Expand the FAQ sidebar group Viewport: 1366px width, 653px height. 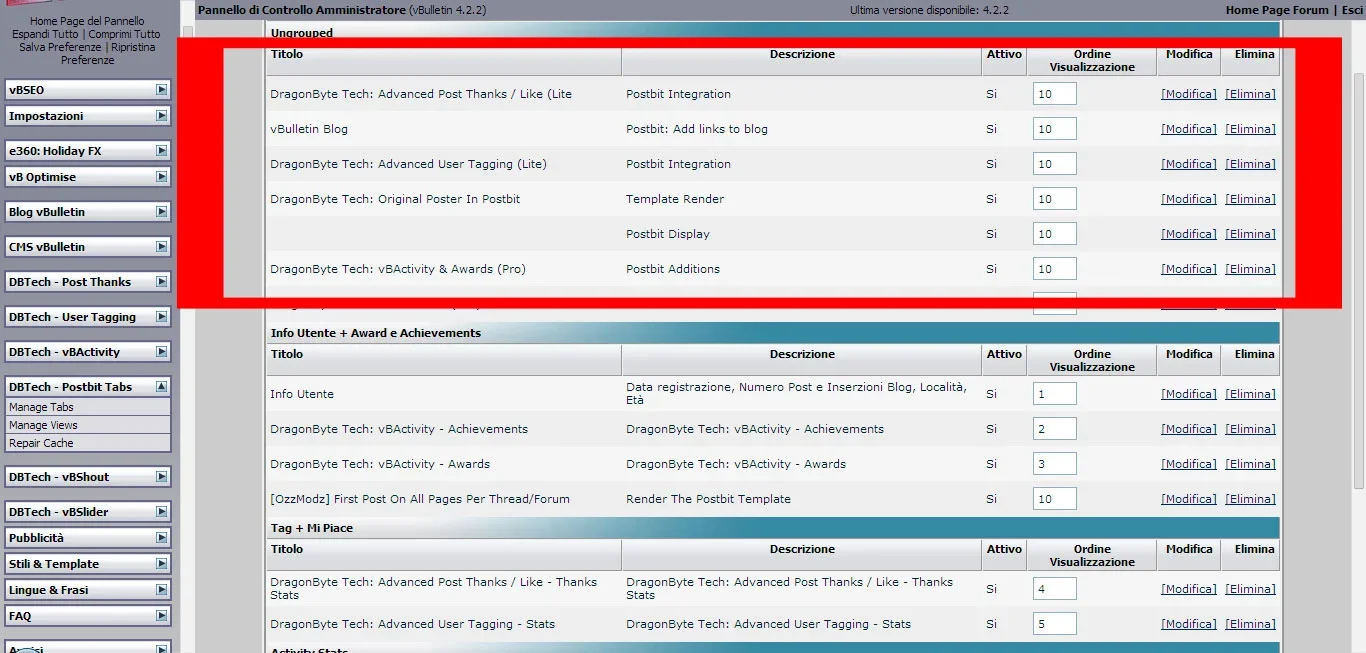pyautogui.click(x=161, y=616)
